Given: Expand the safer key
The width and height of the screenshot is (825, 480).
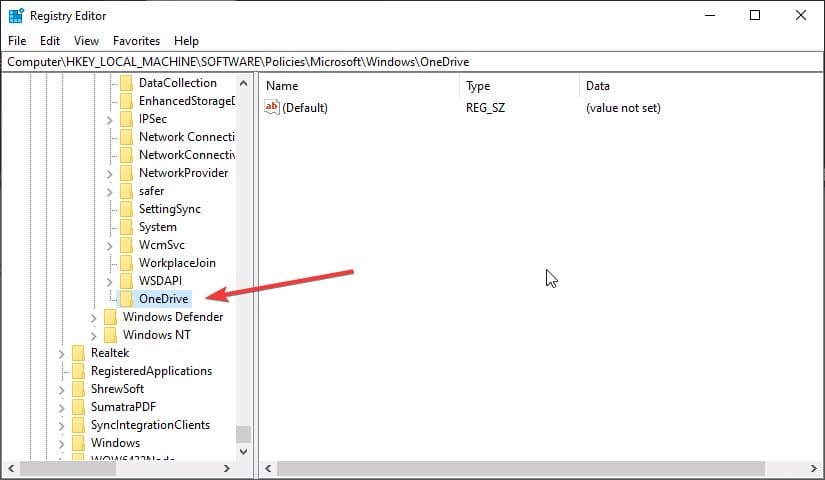Looking at the screenshot, I should pyautogui.click(x=109, y=192).
